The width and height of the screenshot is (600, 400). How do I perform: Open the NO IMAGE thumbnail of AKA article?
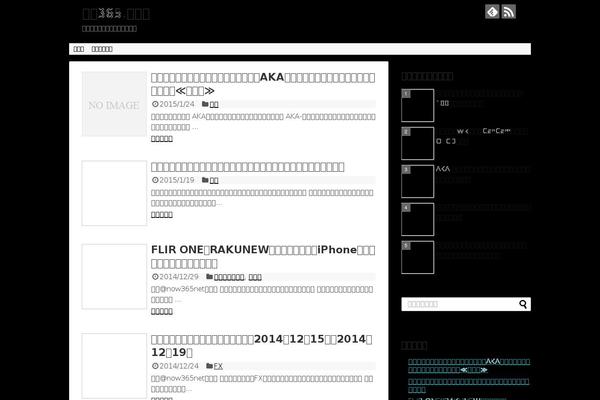coord(114,104)
